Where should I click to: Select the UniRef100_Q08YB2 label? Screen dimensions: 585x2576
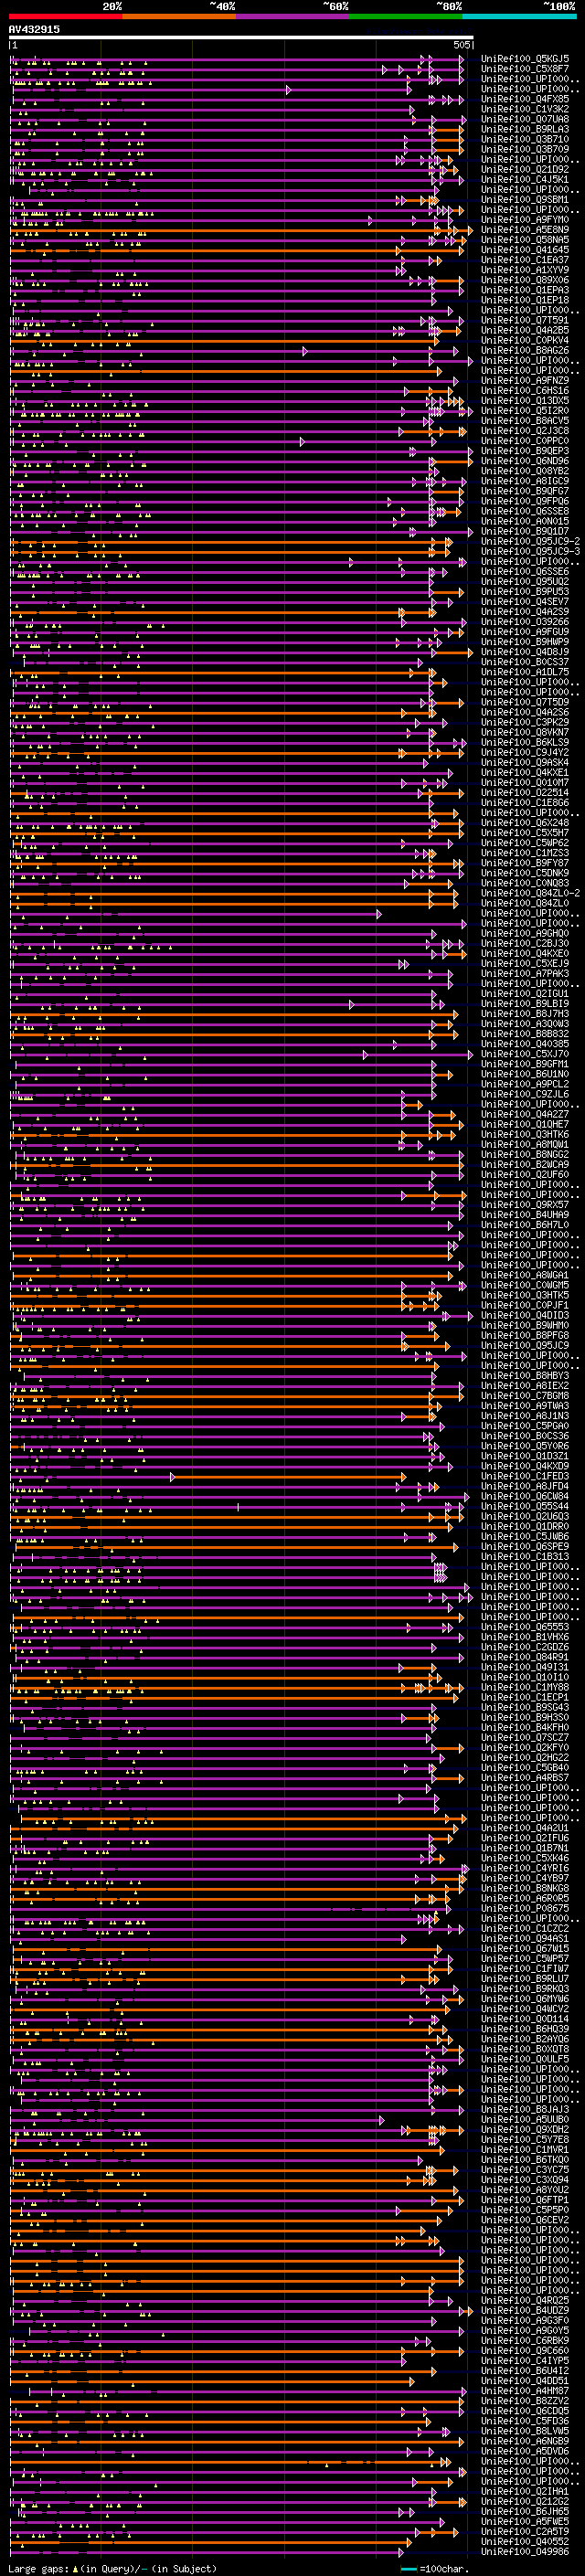point(525,471)
